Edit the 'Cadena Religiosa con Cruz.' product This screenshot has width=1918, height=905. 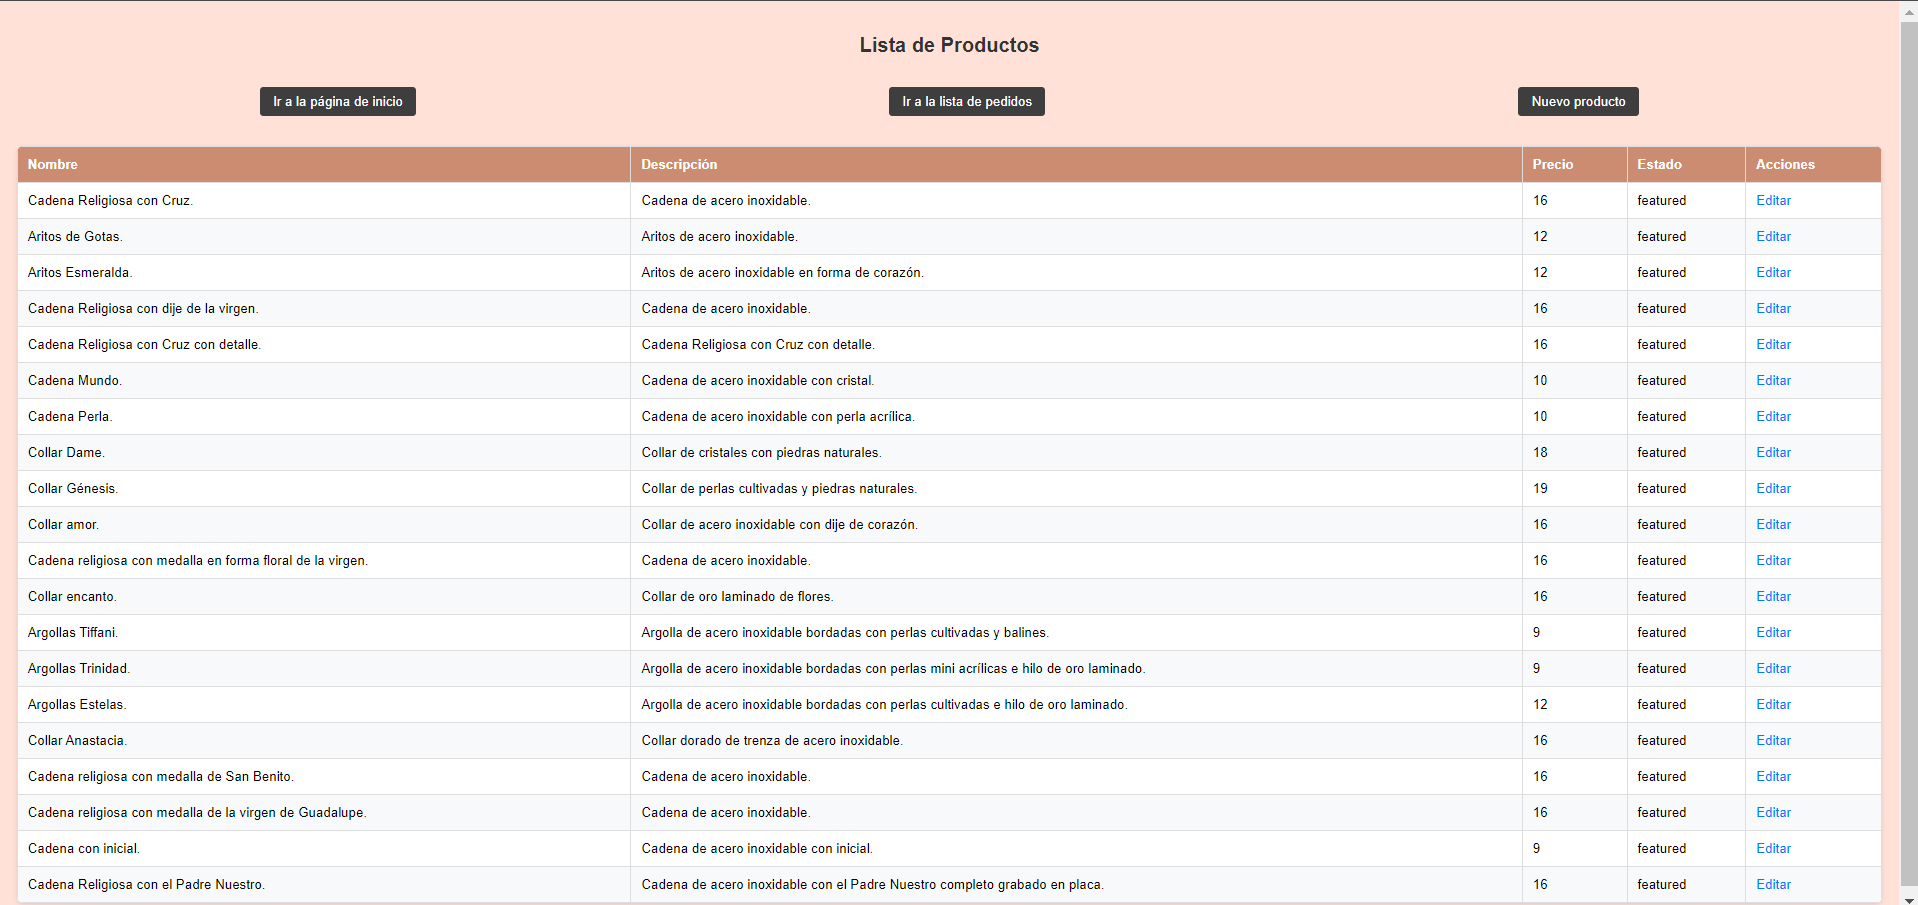click(x=1772, y=200)
